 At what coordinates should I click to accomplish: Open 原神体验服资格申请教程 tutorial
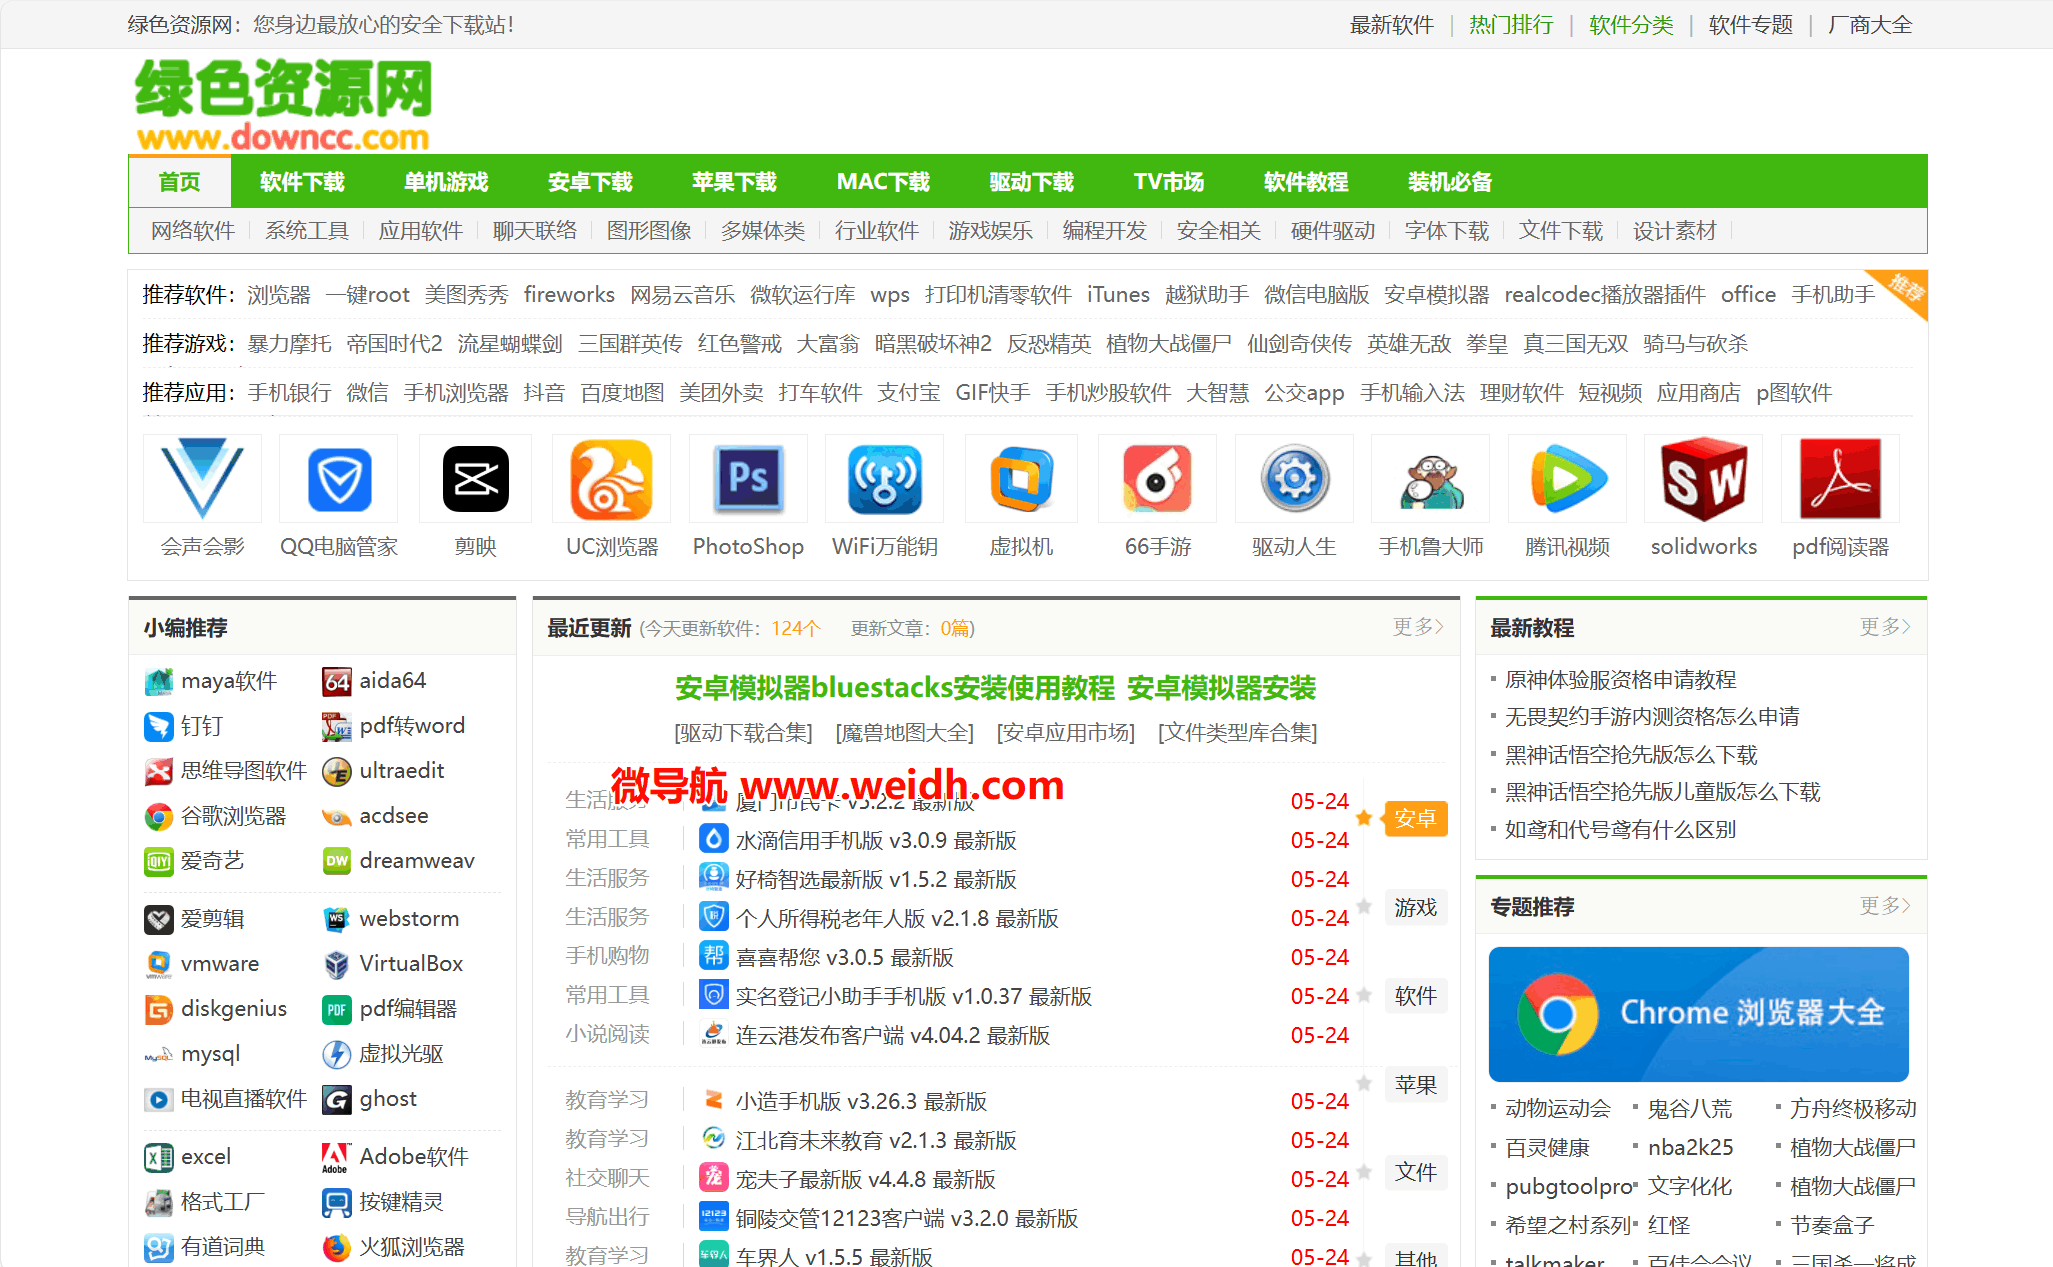pos(1620,680)
